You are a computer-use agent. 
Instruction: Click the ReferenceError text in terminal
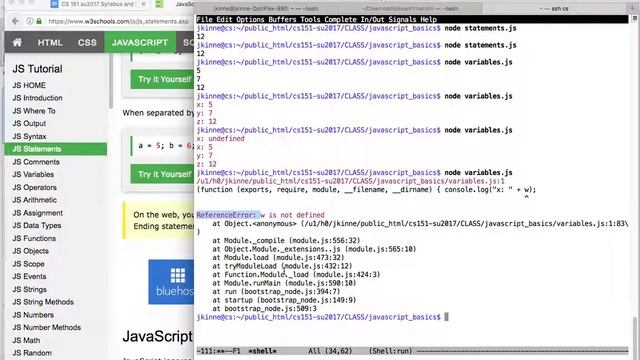(x=227, y=215)
